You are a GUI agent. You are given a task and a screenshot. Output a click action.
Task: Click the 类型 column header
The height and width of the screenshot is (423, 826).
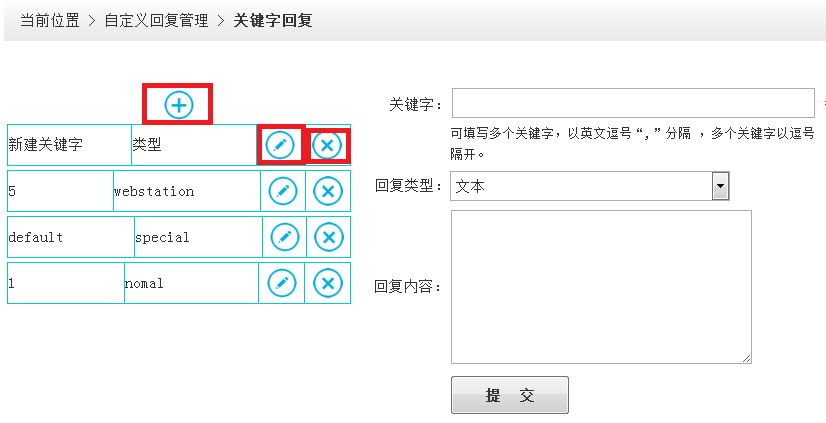[x=192, y=145]
